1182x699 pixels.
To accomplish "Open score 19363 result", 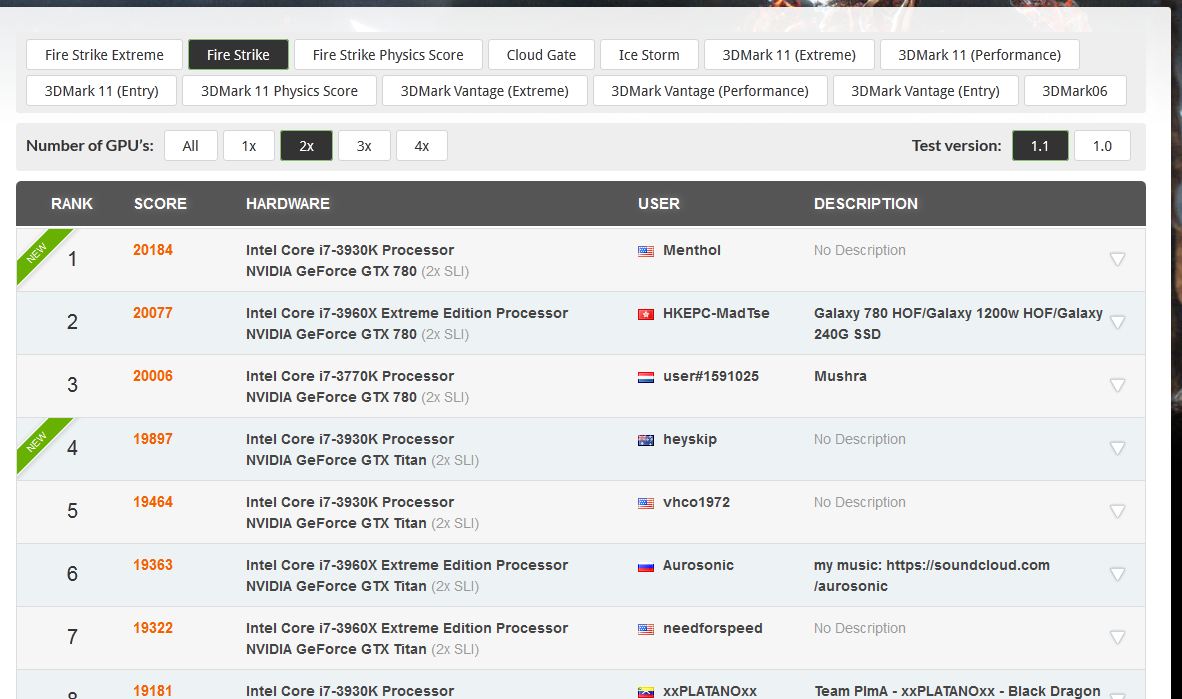I will click(153, 565).
